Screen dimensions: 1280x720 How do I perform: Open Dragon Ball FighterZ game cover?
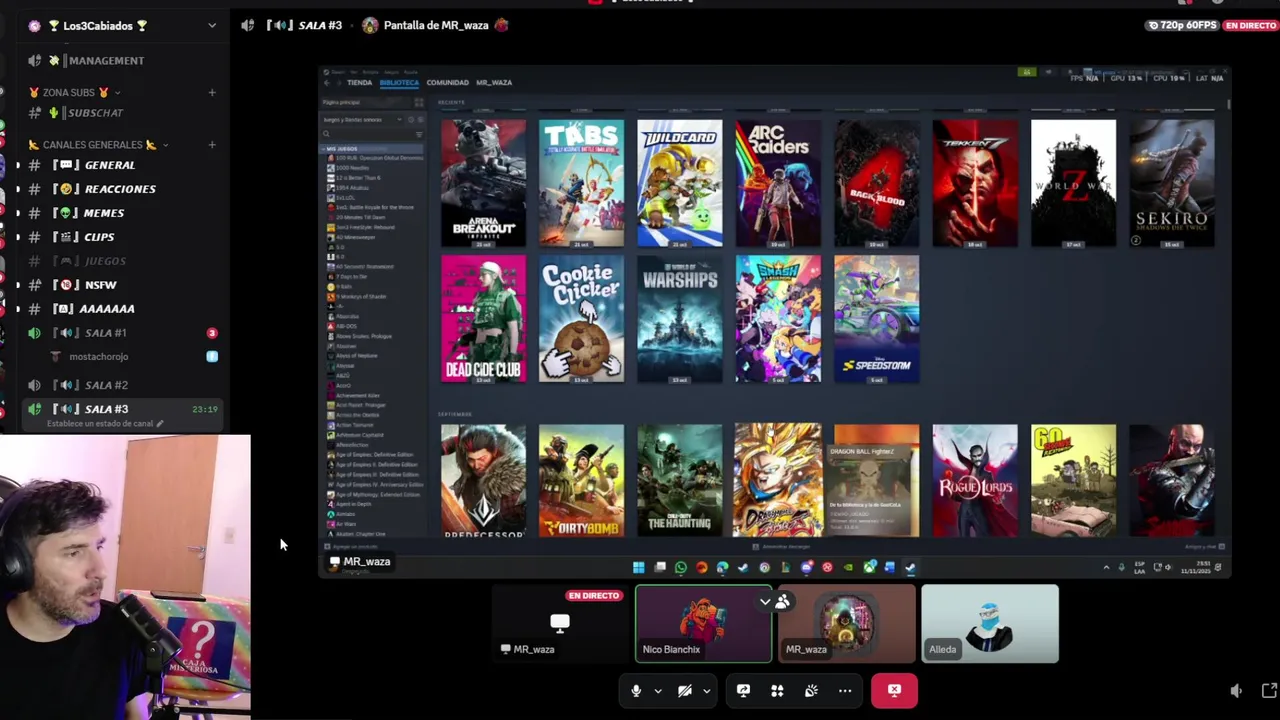(x=778, y=481)
